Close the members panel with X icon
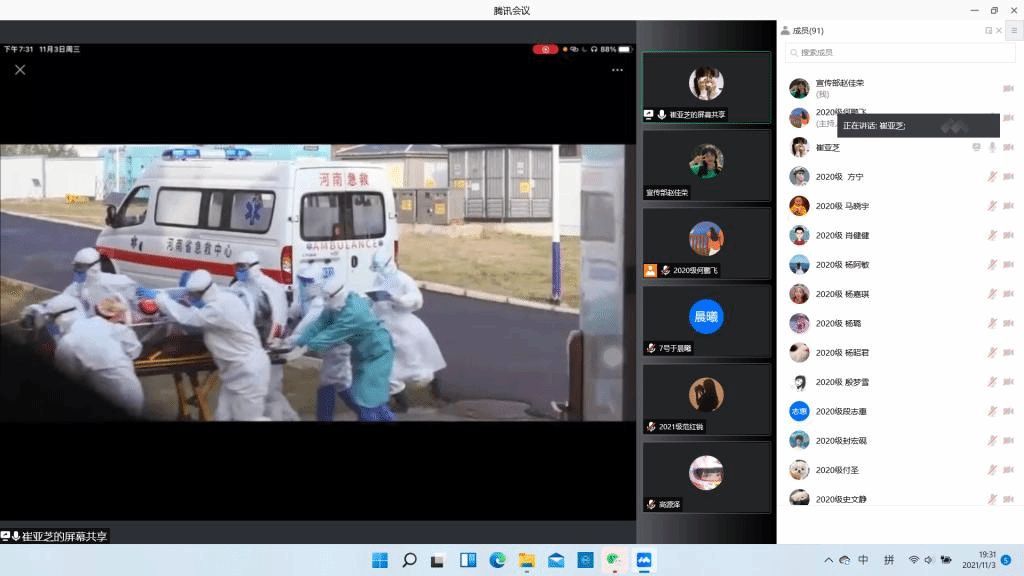This screenshot has height=576, width=1024. click(999, 31)
